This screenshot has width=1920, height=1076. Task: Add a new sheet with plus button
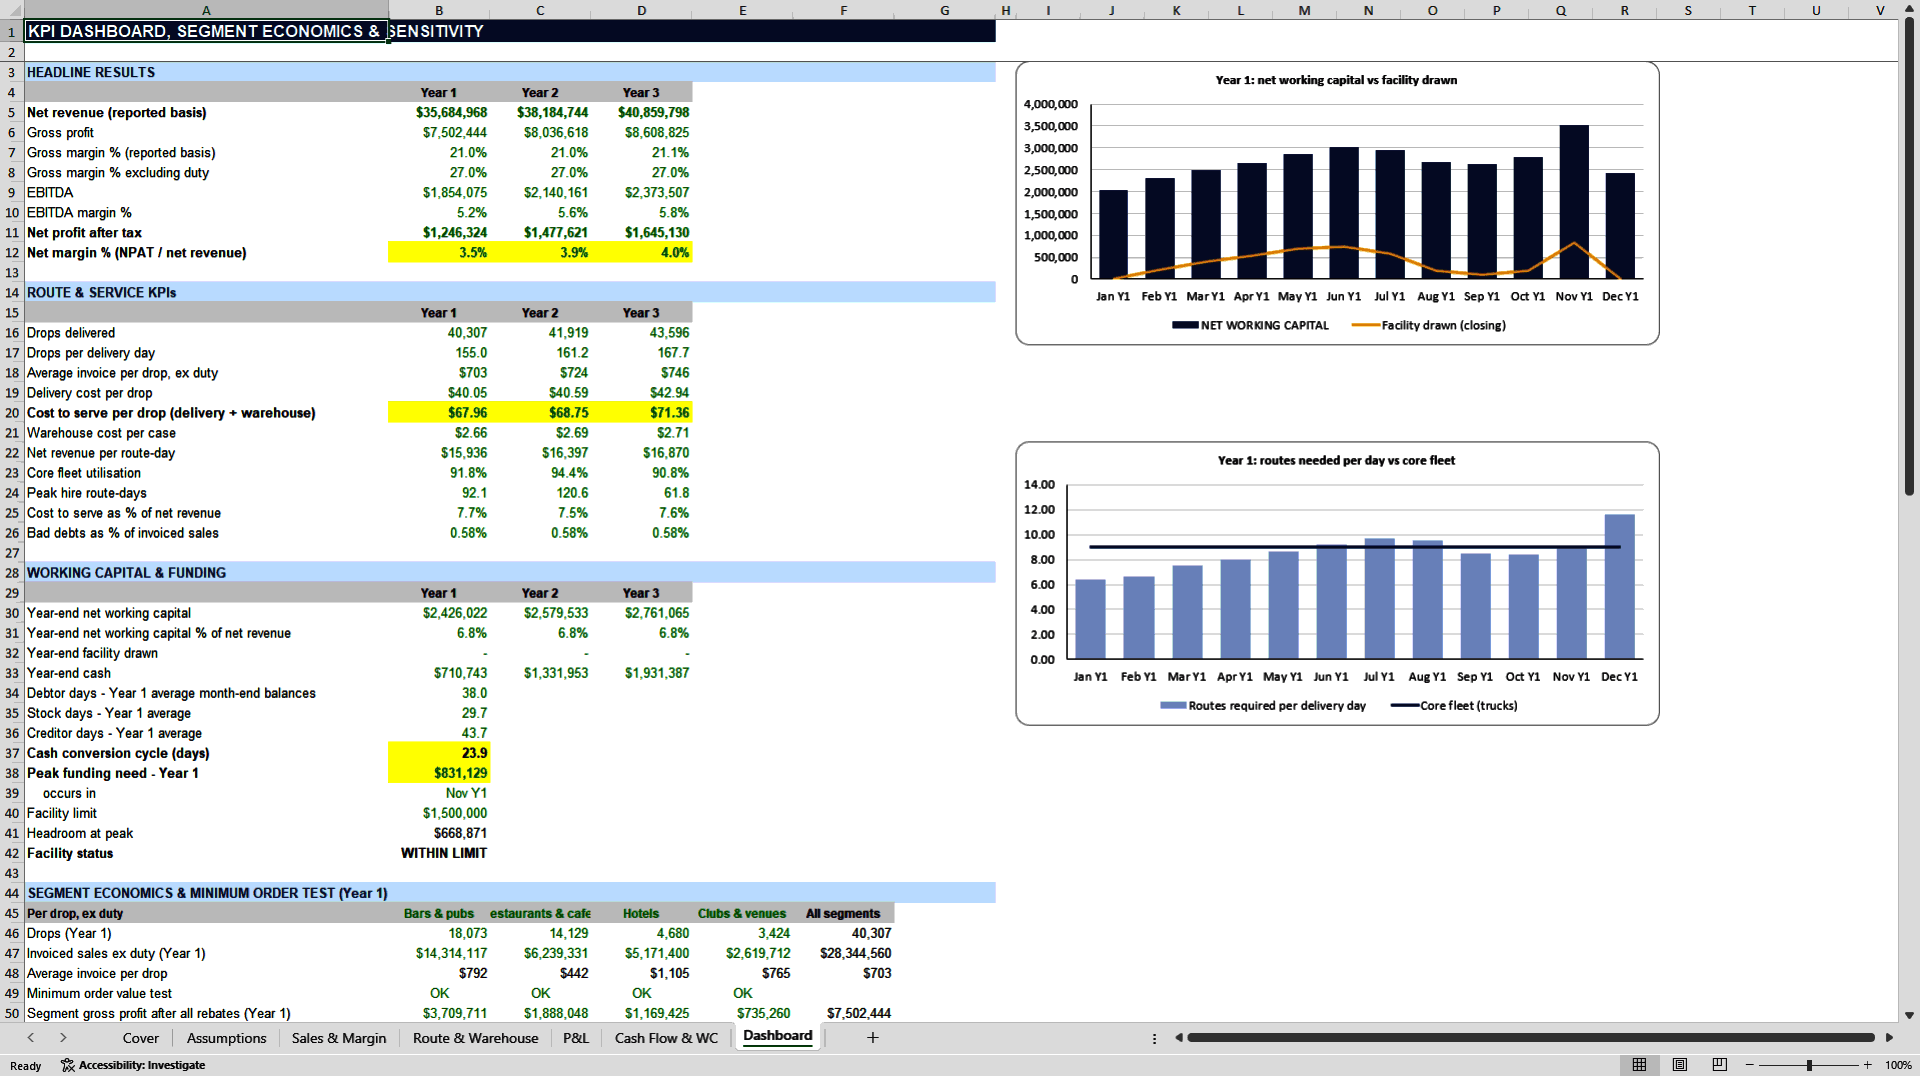point(872,1038)
